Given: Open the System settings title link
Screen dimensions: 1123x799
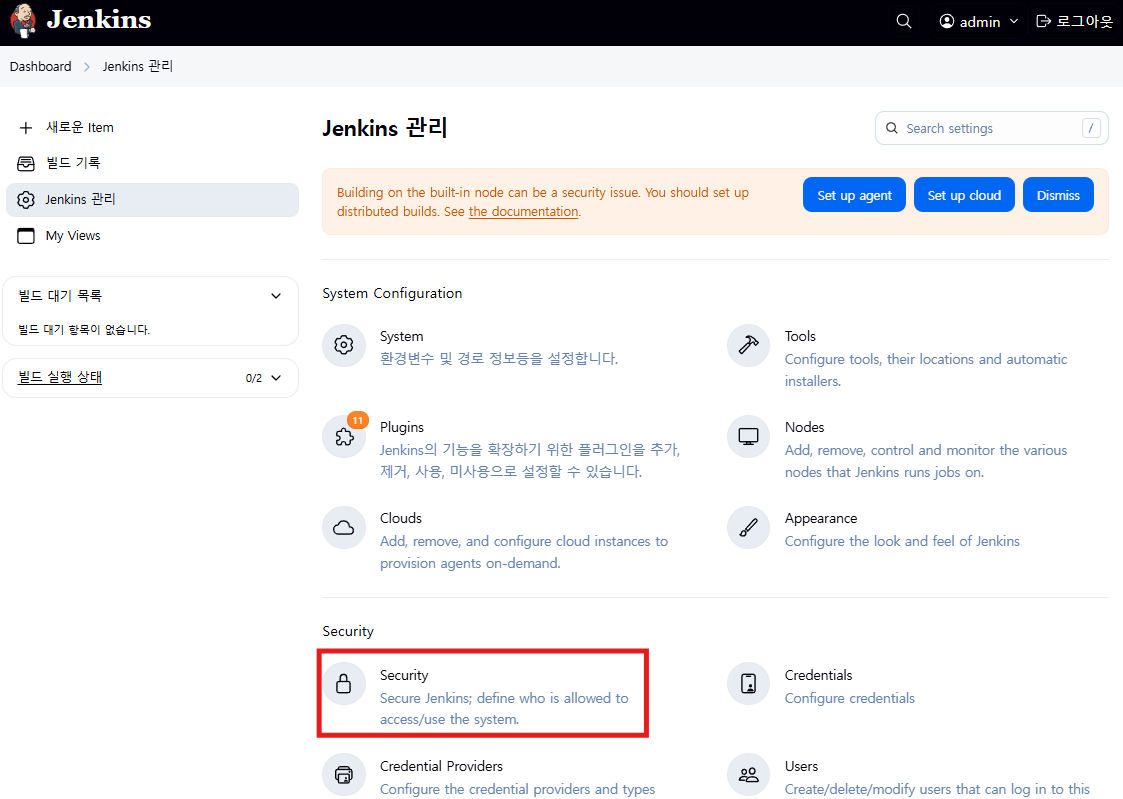Looking at the screenshot, I should 401,336.
